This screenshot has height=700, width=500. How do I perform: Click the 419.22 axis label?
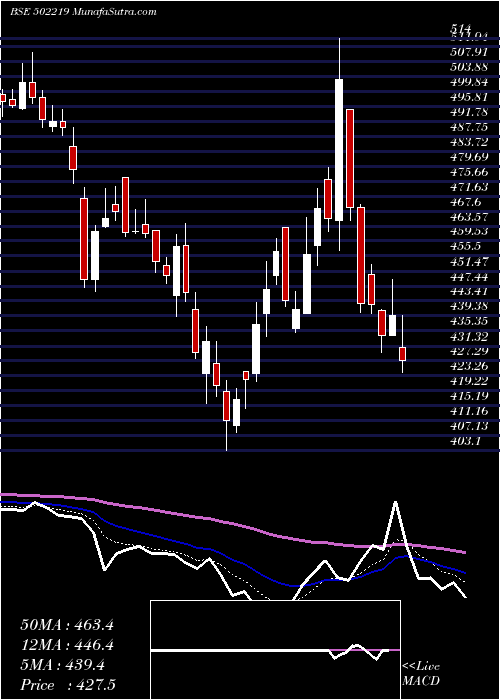(x=468, y=382)
